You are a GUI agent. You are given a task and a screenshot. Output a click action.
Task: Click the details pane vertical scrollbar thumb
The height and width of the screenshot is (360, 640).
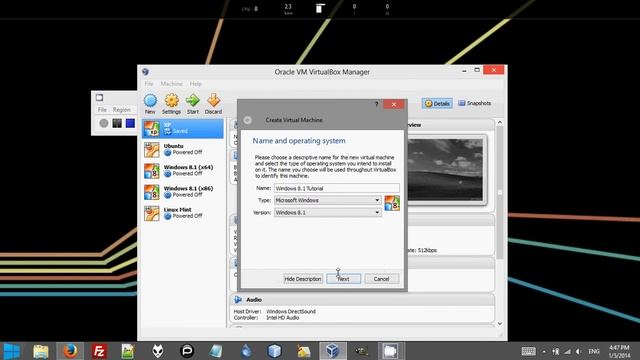(x=500, y=192)
